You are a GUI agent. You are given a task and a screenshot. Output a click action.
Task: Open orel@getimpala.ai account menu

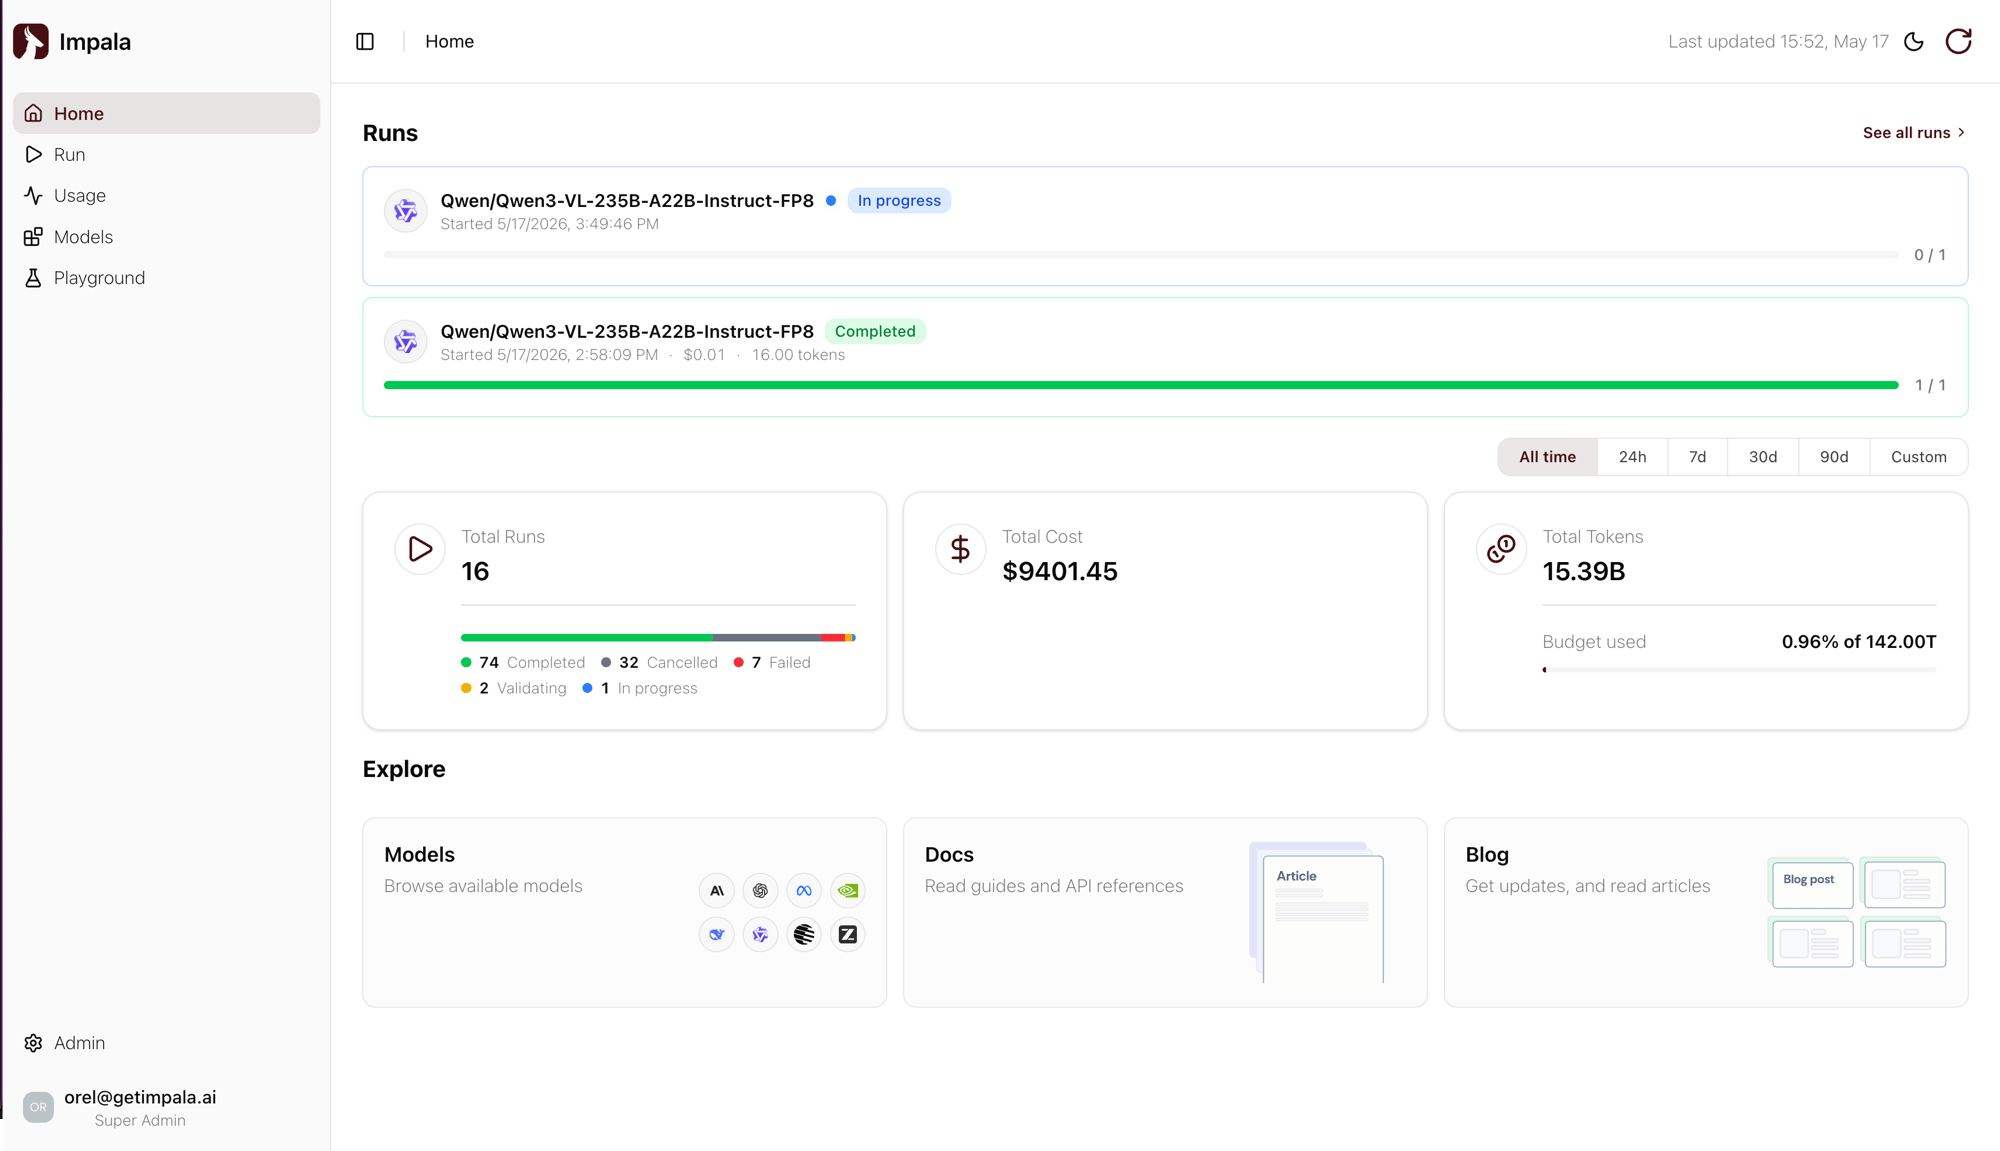pyautogui.click(x=140, y=1107)
